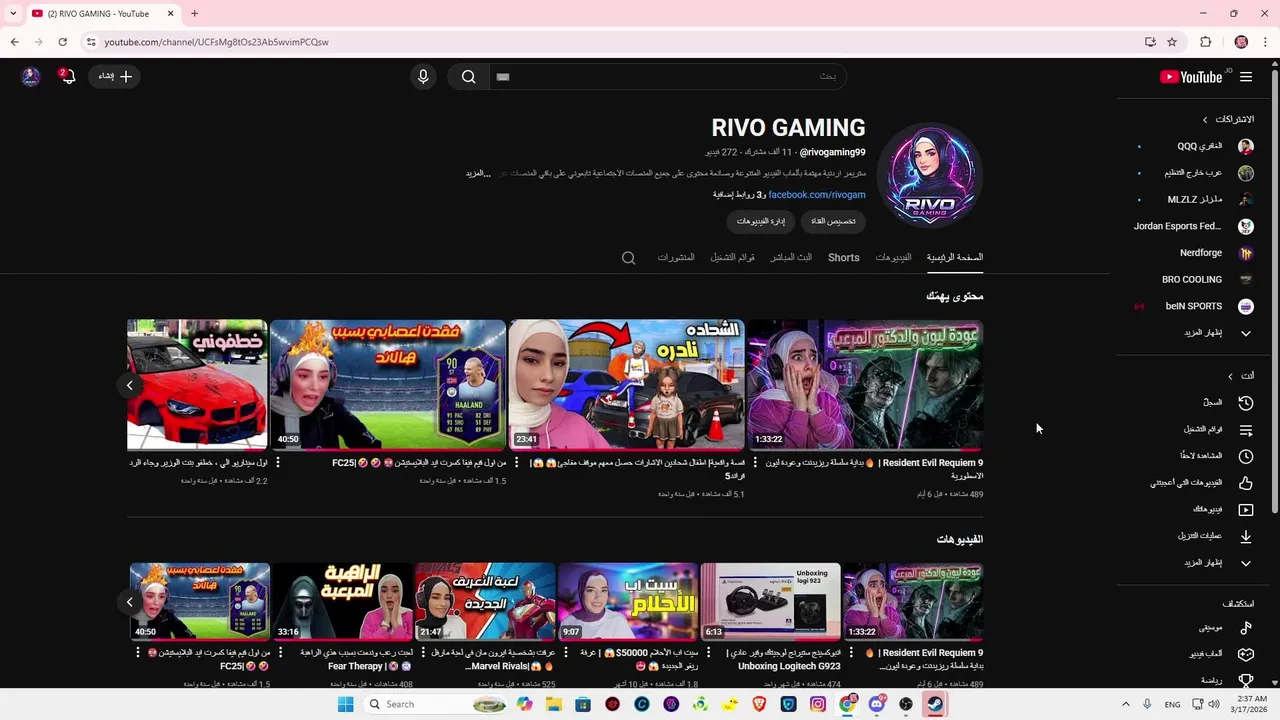Screen dimensions: 1280x720
Task: Open the You (أنت) section header
Action: [1241, 376]
